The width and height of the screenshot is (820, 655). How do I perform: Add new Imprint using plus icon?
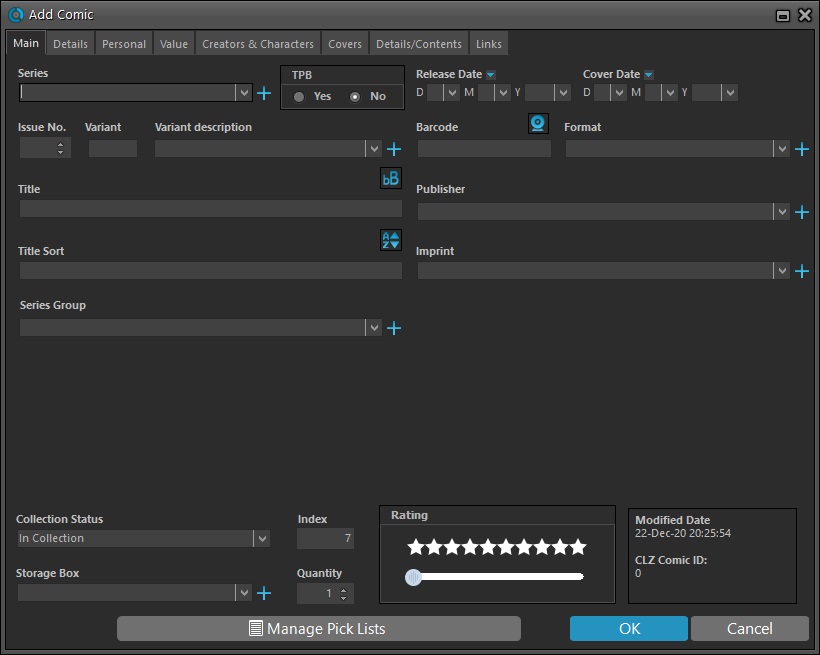point(801,271)
